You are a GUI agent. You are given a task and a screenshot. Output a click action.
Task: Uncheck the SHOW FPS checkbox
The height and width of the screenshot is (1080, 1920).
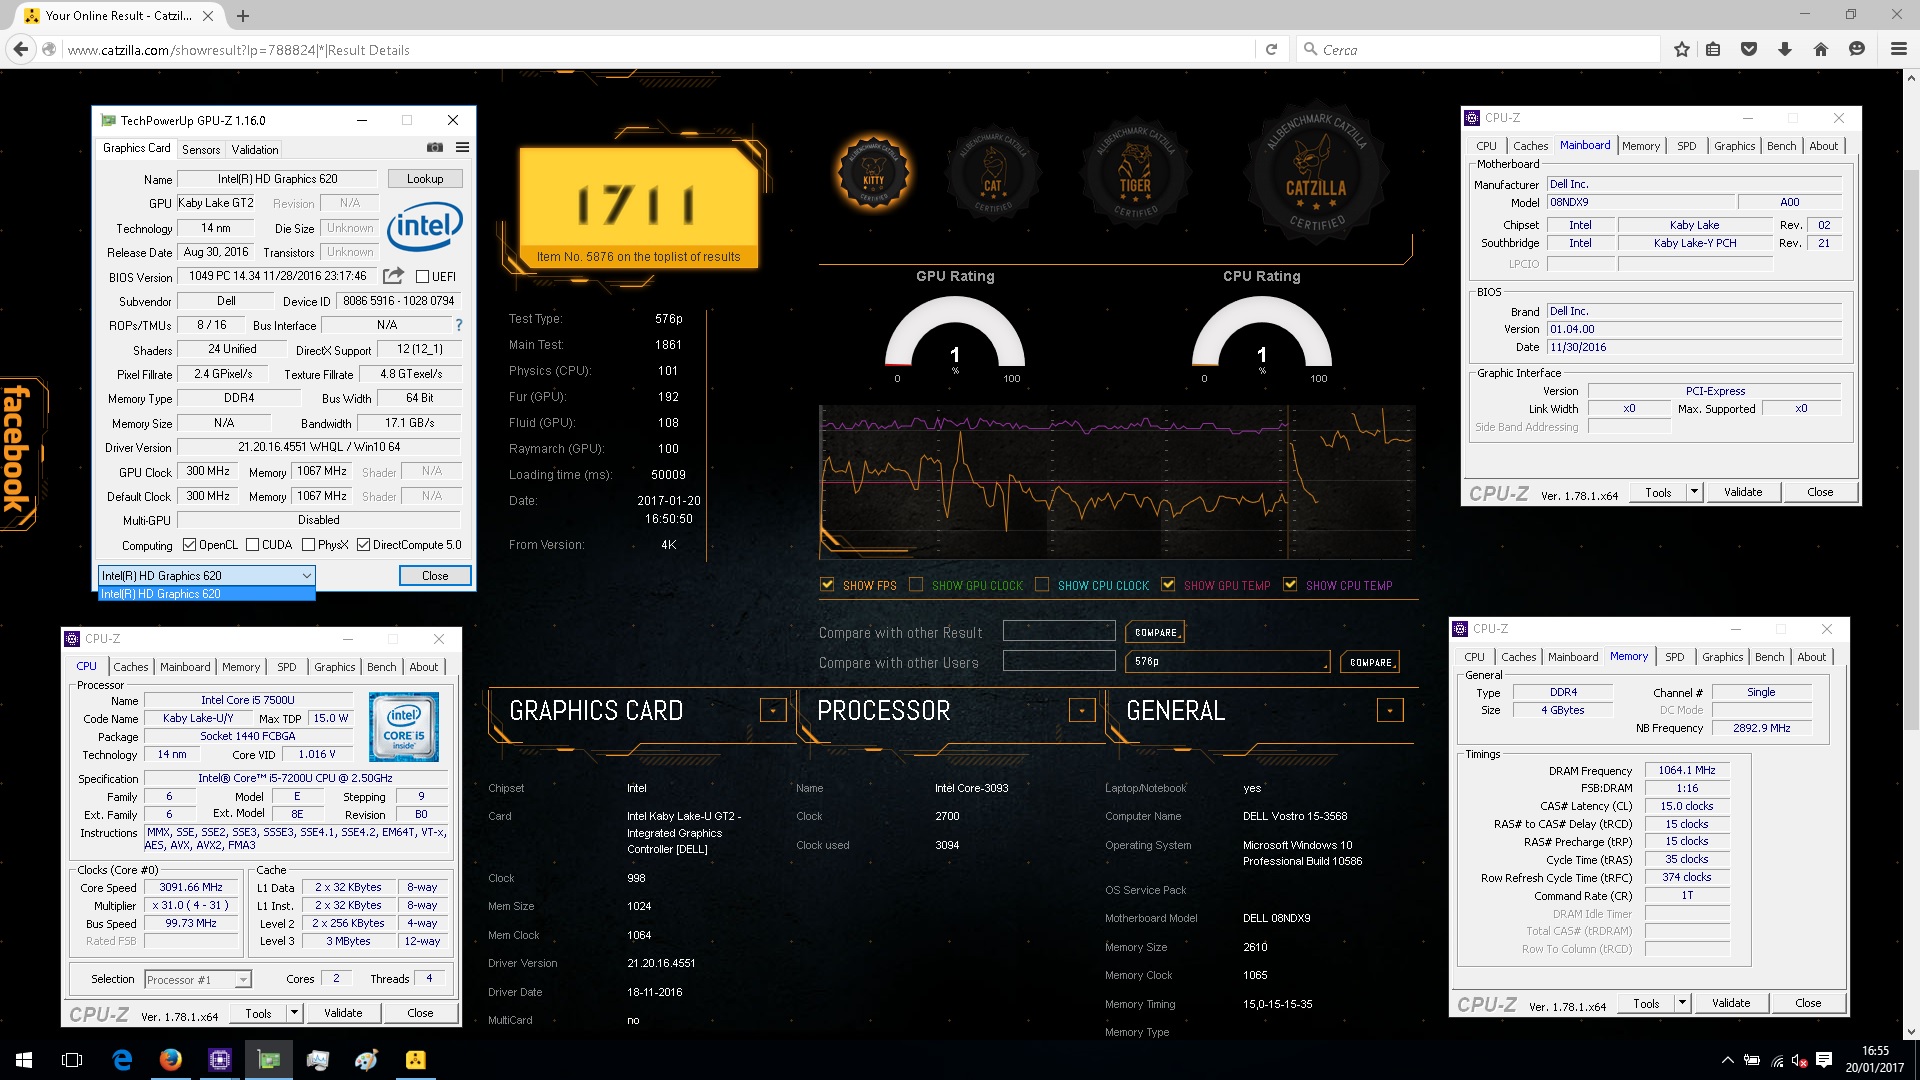point(827,585)
